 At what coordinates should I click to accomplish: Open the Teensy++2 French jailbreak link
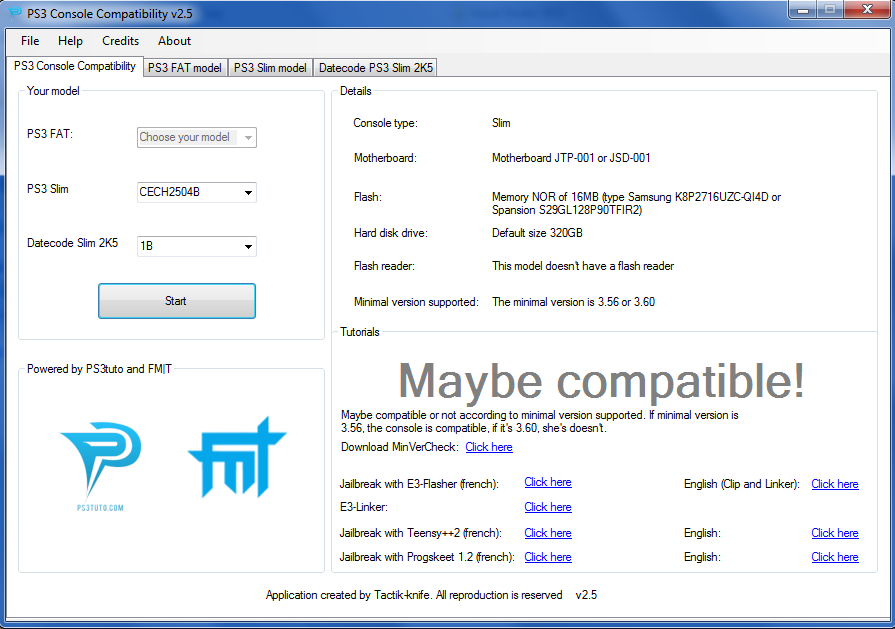point(548,533)
